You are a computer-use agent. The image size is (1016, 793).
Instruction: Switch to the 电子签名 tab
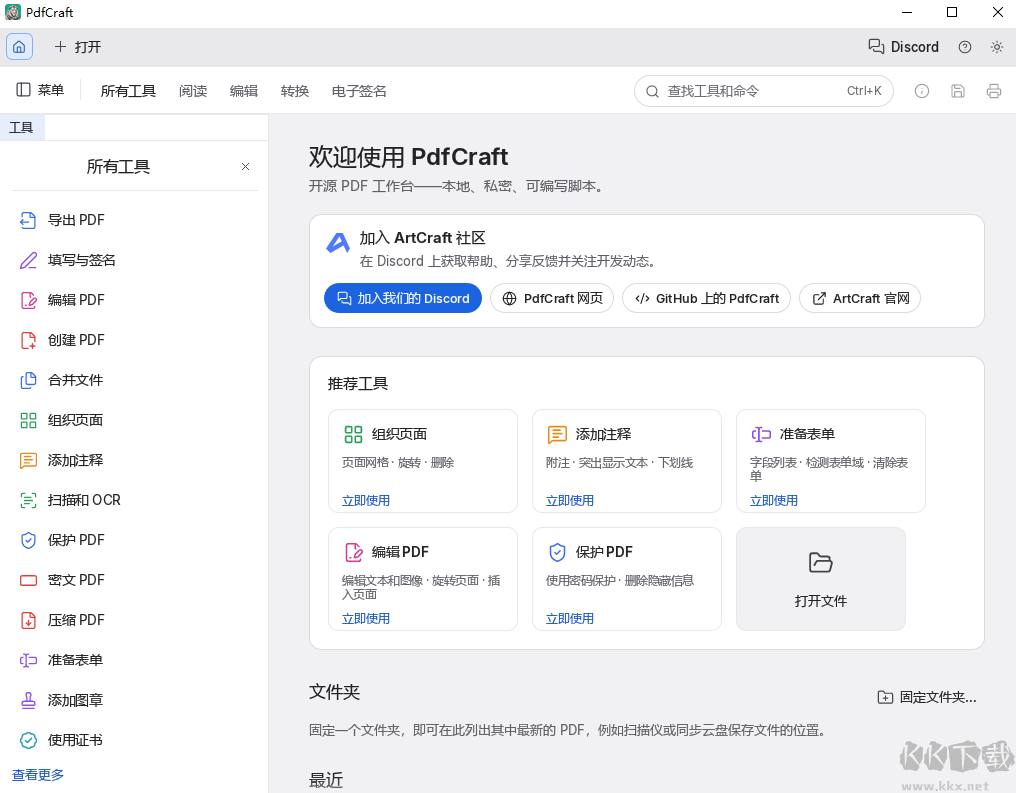[x=359, y=91]
